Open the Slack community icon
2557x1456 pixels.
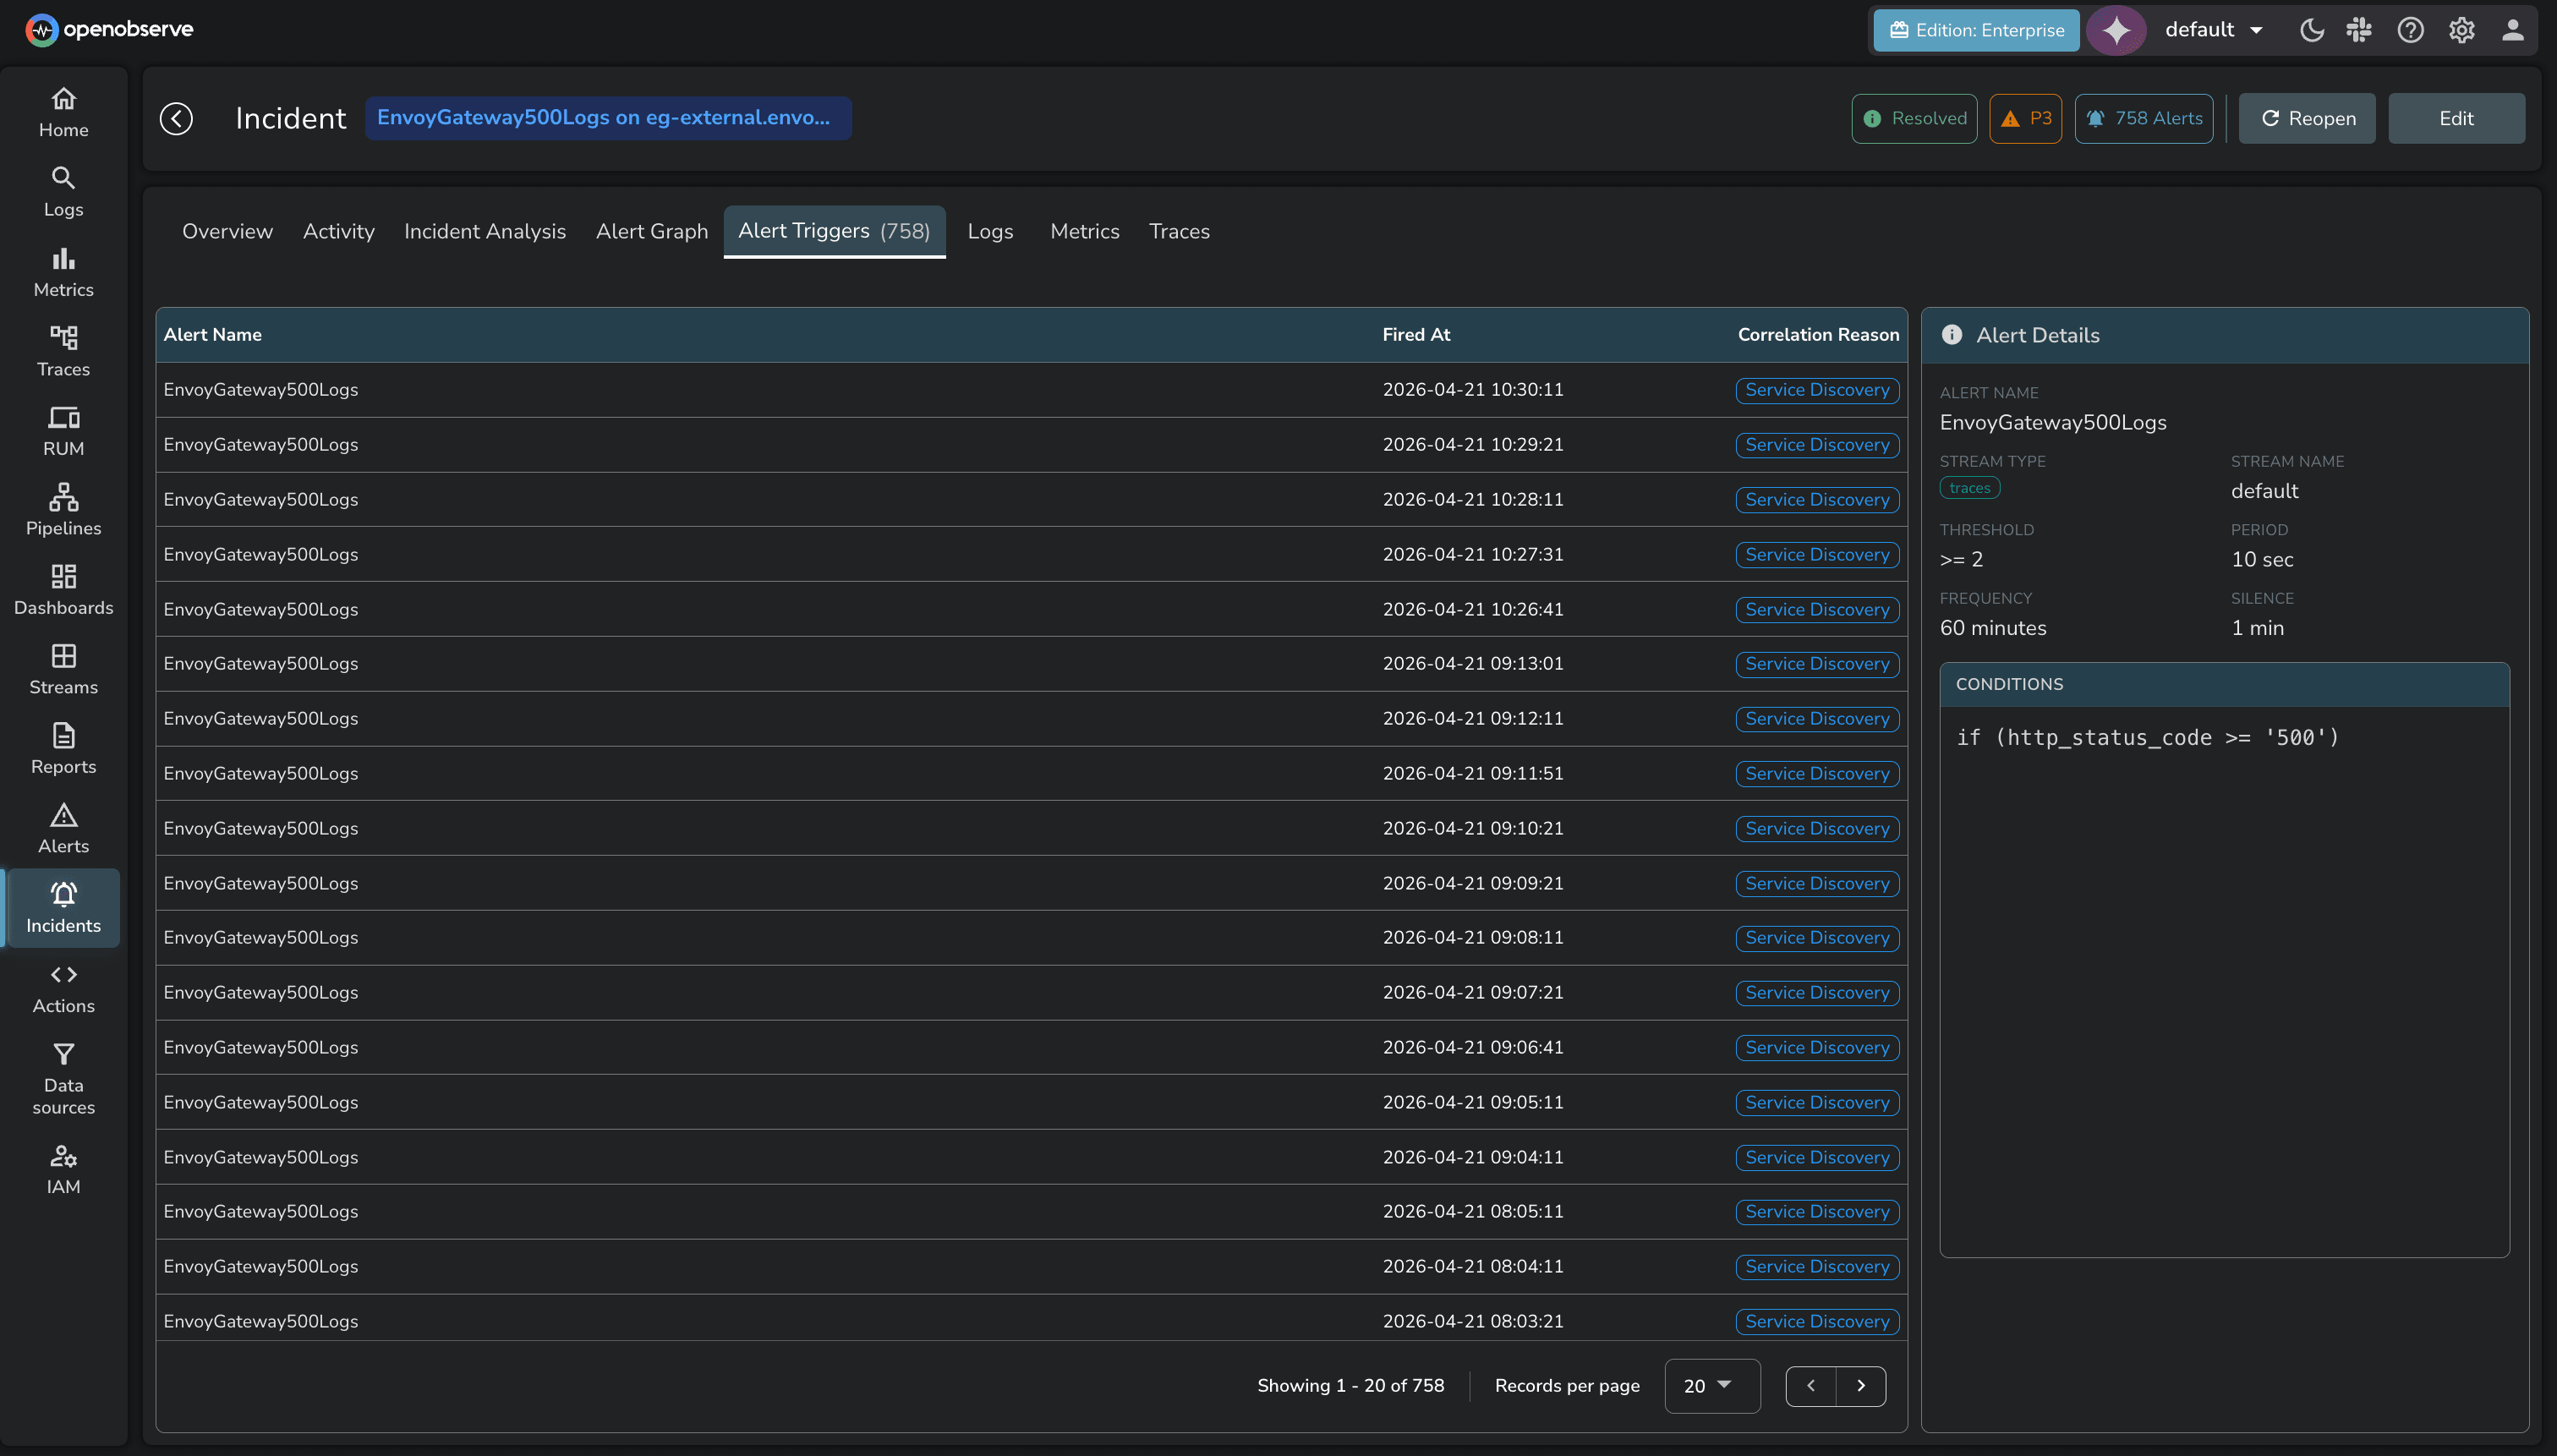coord(2359,30)
